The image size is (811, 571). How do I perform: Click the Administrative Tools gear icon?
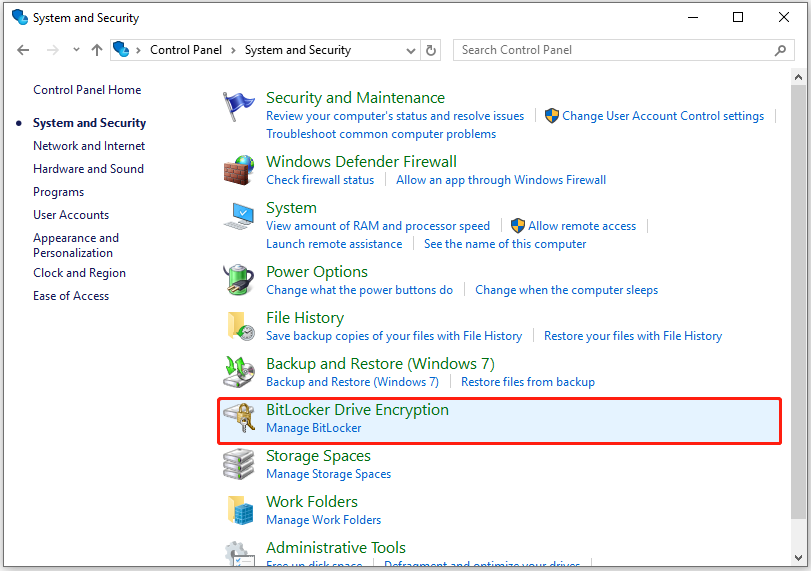(240, 553)
